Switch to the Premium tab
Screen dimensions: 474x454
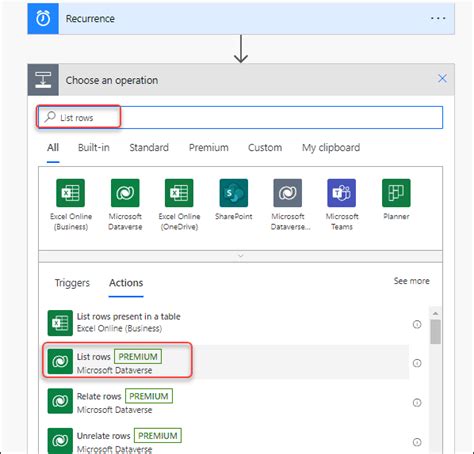tap(209, 148)
